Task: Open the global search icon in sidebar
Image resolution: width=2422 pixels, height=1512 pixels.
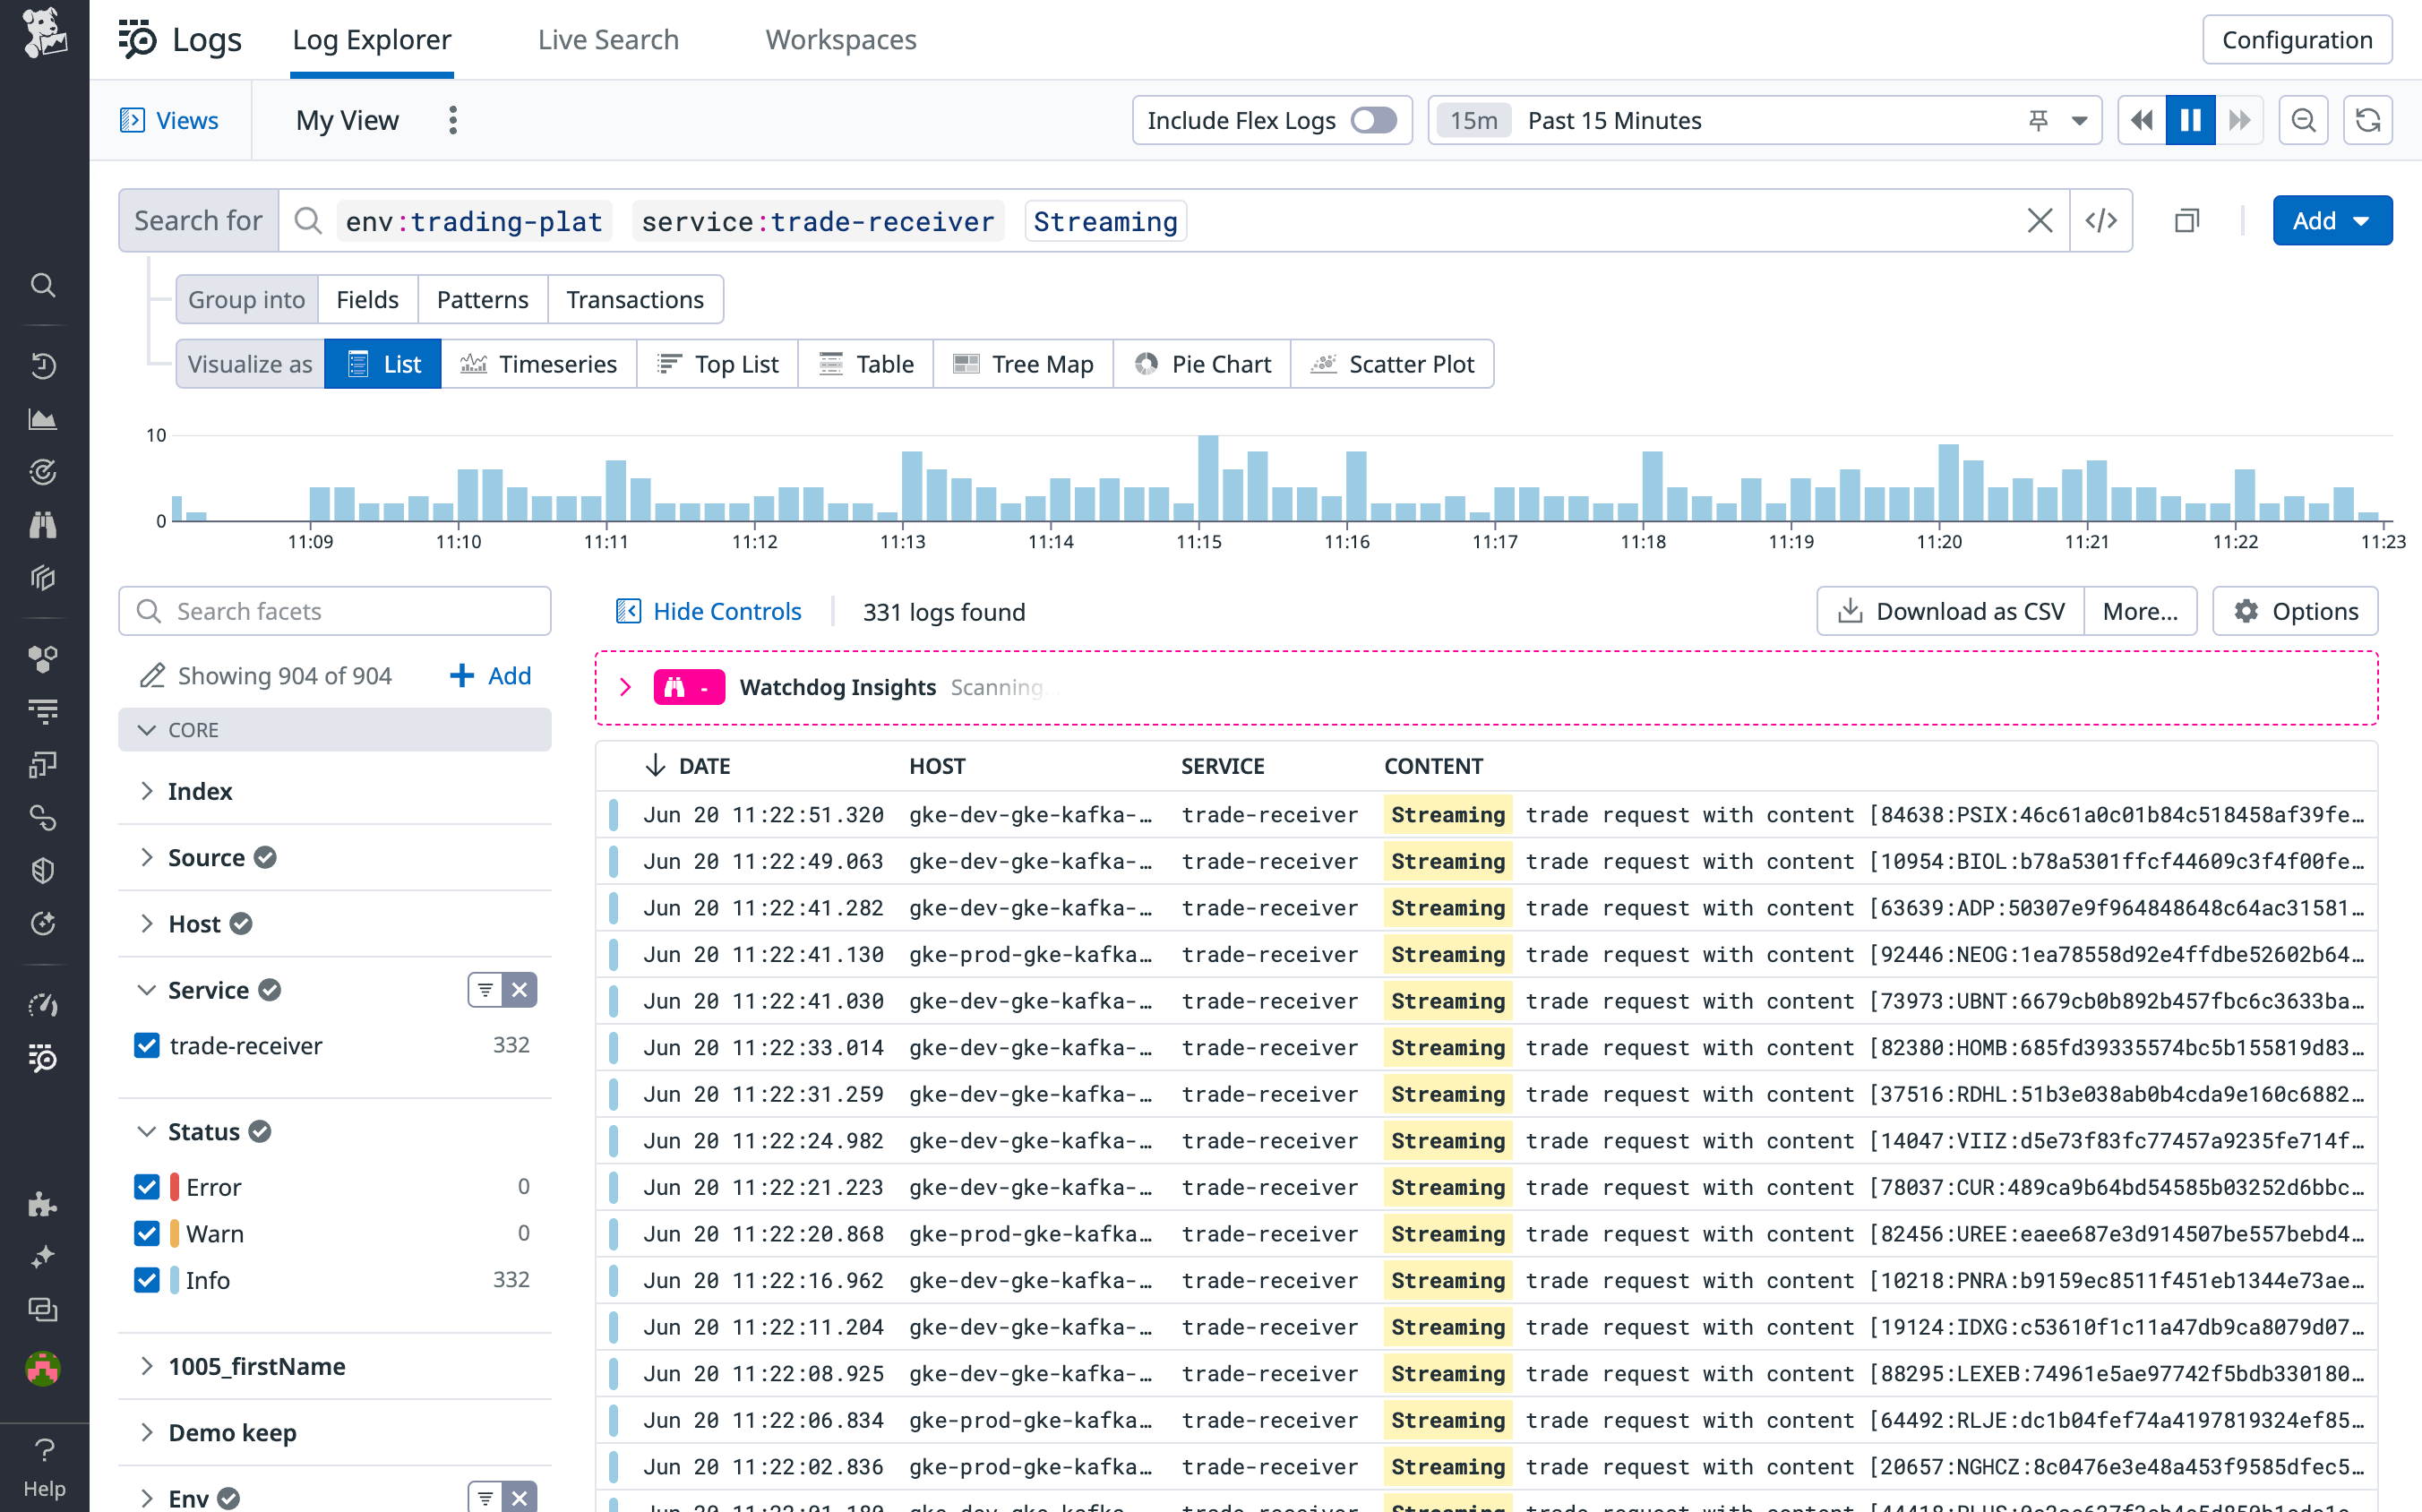Action: coord(43,285)
